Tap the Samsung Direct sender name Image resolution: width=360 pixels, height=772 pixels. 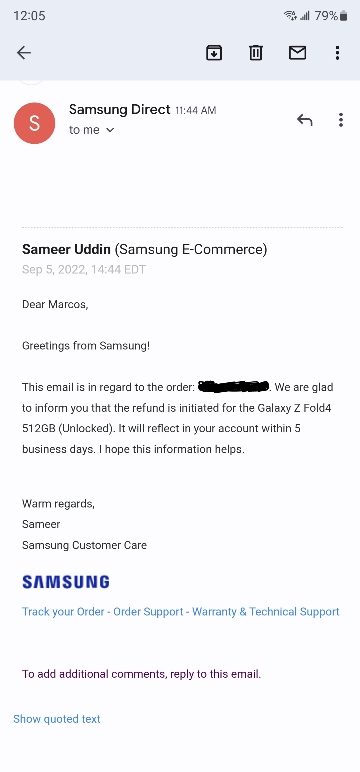pos(120,109)
